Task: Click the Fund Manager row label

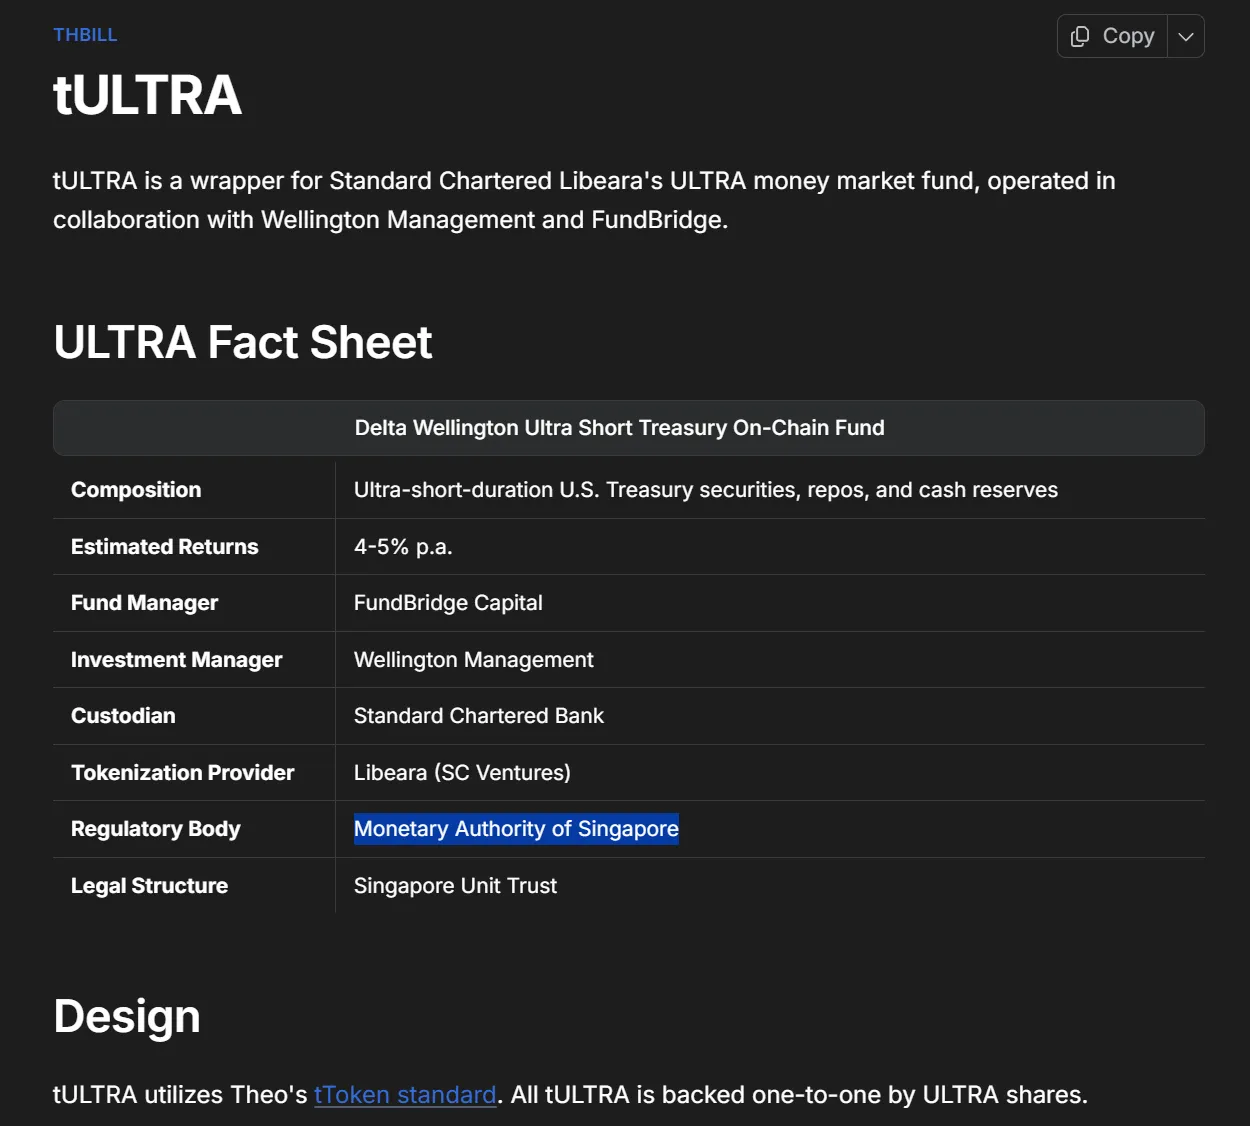Action: click(x=144, y=603)
